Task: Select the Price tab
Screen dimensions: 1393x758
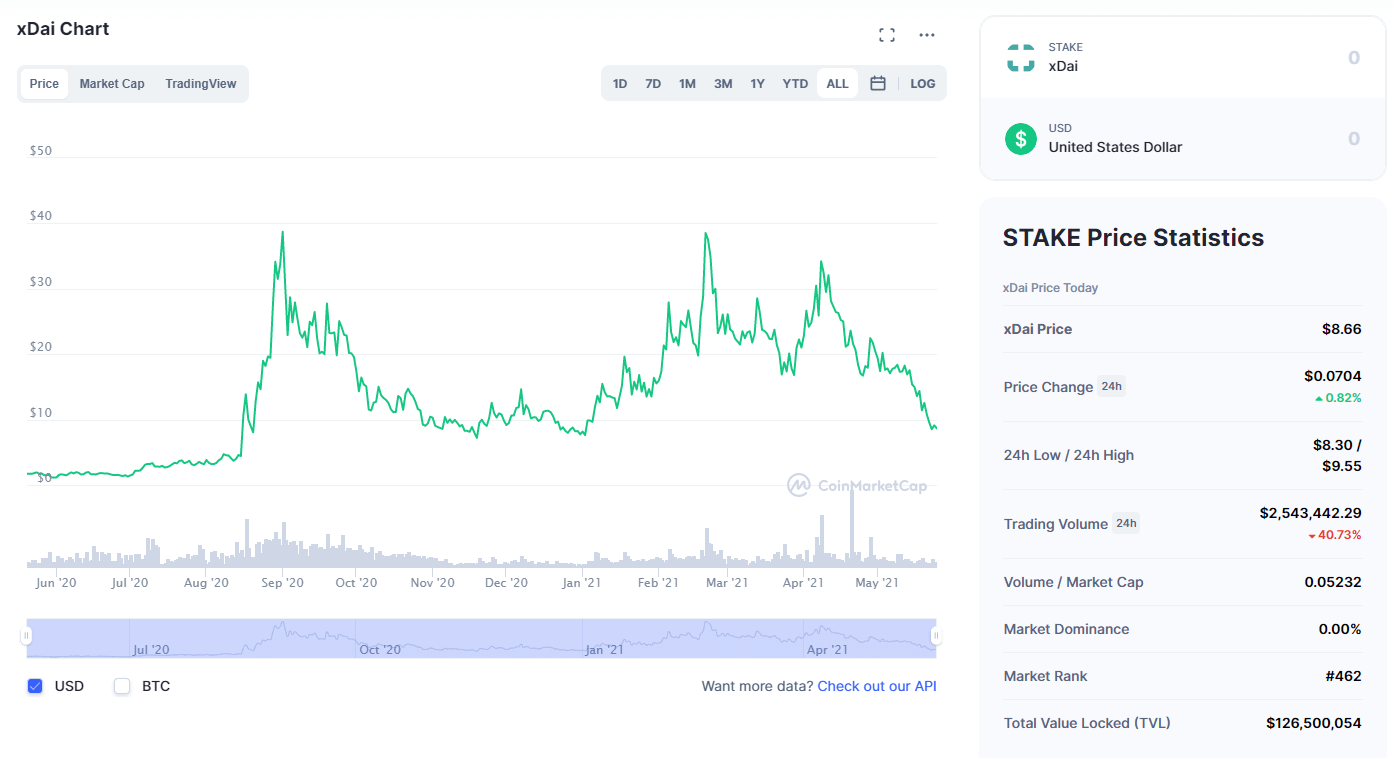Action: (x=44, y=84)
